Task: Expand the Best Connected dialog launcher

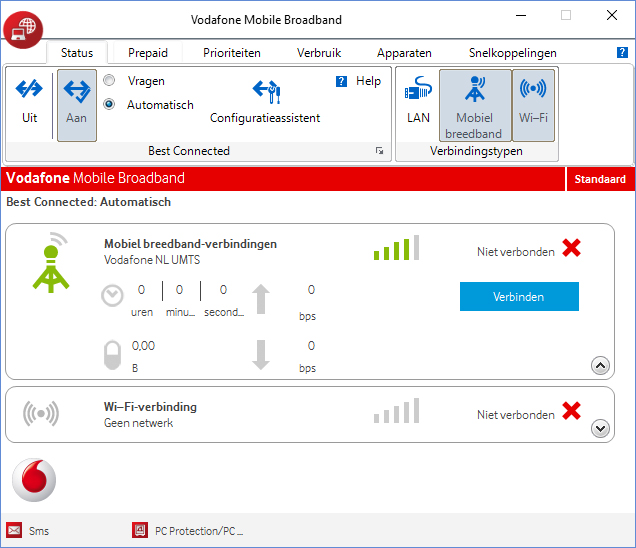Action: tap(379, 151)
